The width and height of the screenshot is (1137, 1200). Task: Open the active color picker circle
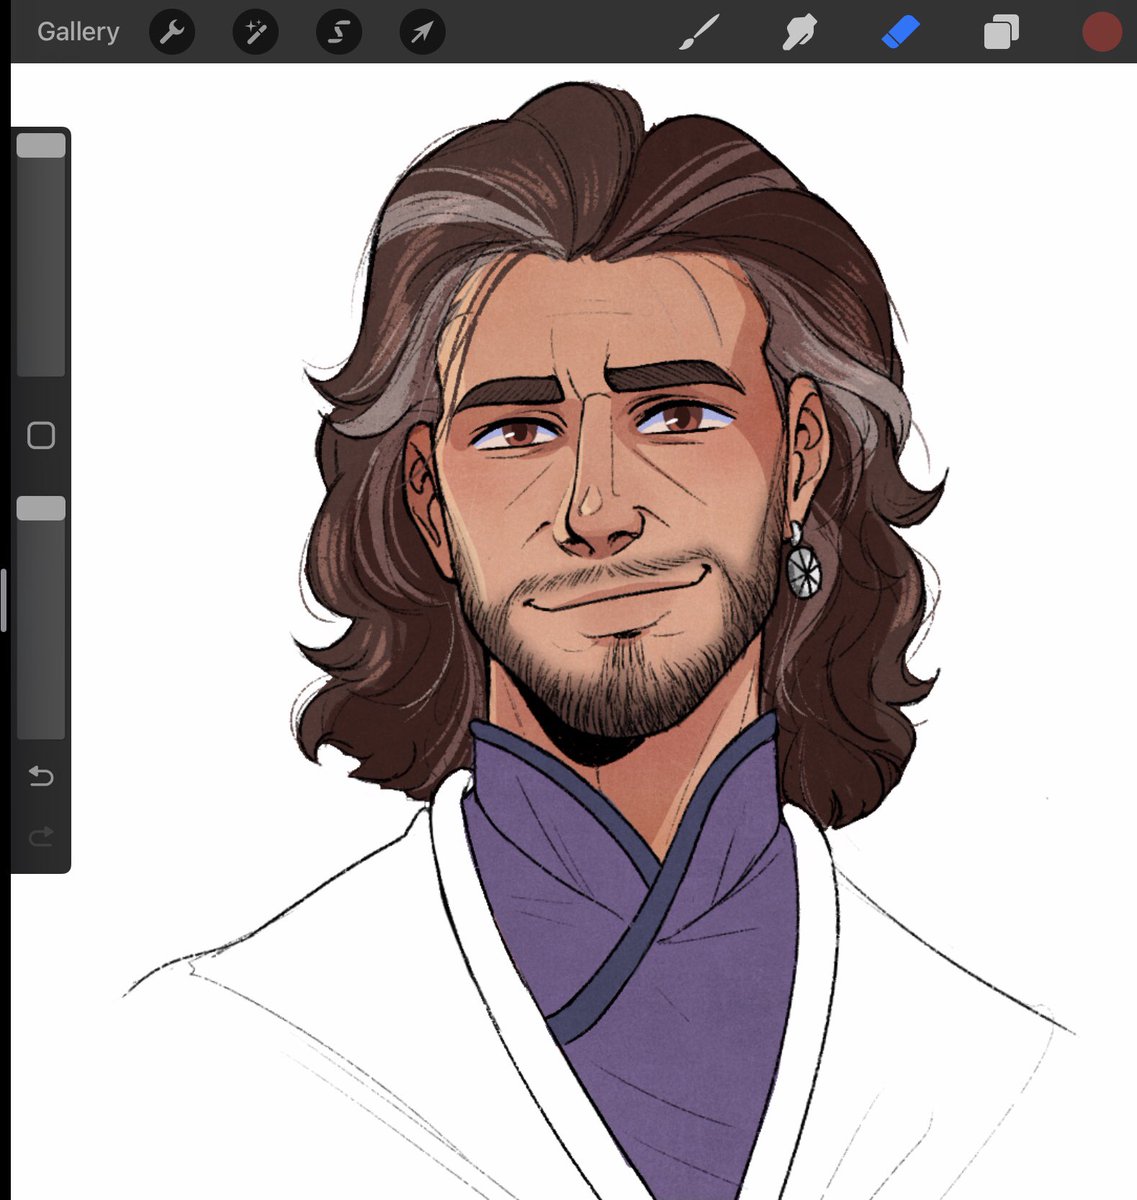pos(1102,32)
